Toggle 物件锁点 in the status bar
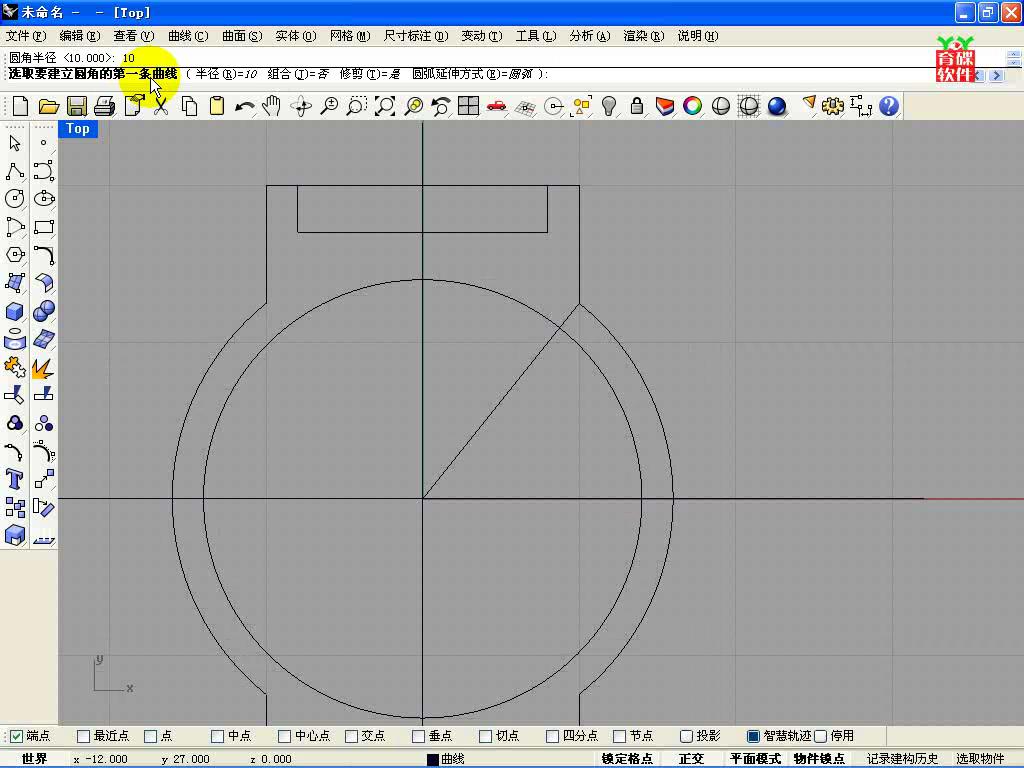Screen dimensions: 1024x768 click(x=819, y=759)
